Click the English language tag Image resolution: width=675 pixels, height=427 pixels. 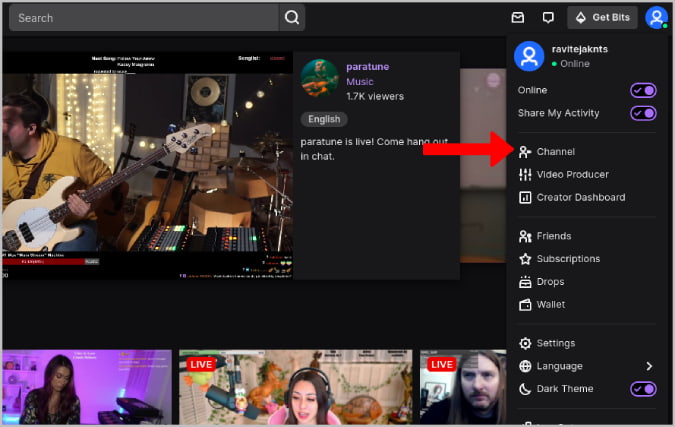click(324, 119)
